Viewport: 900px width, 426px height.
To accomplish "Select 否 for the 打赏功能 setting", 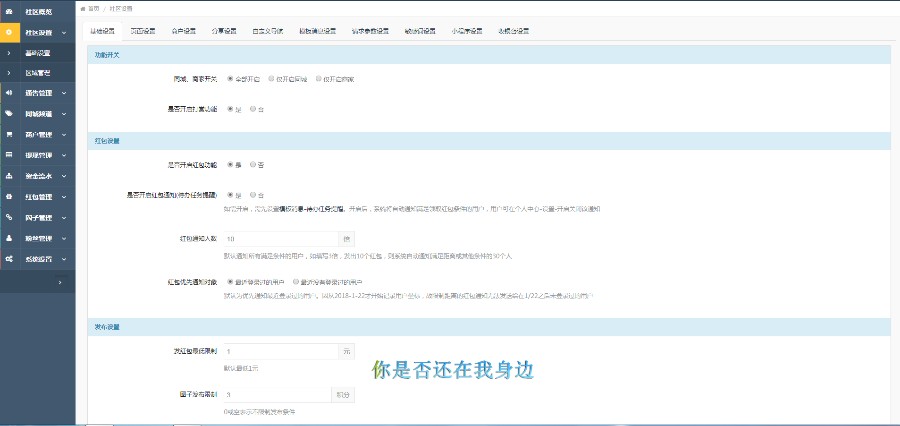I will coord(253,109).
